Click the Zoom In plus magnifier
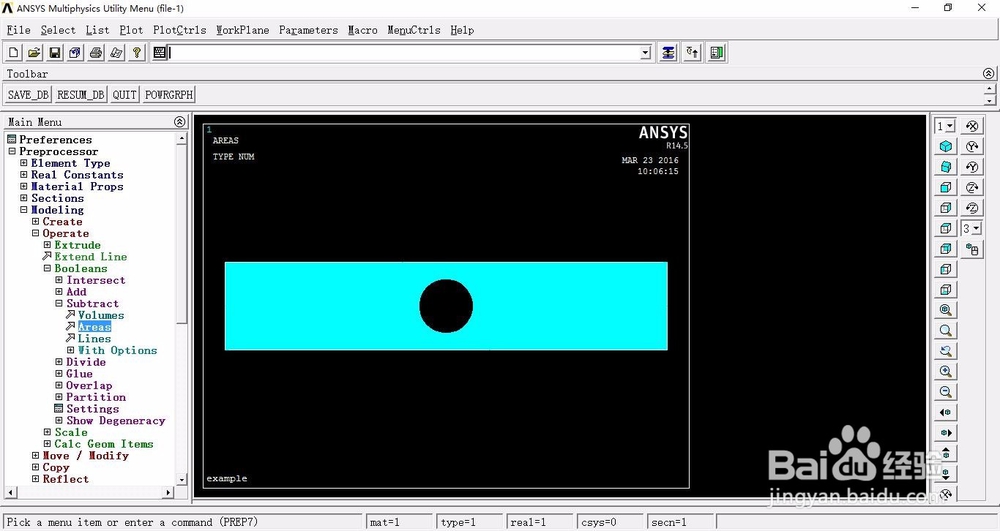This screenshot has width=1000, height=531. (x=946, y=372)
